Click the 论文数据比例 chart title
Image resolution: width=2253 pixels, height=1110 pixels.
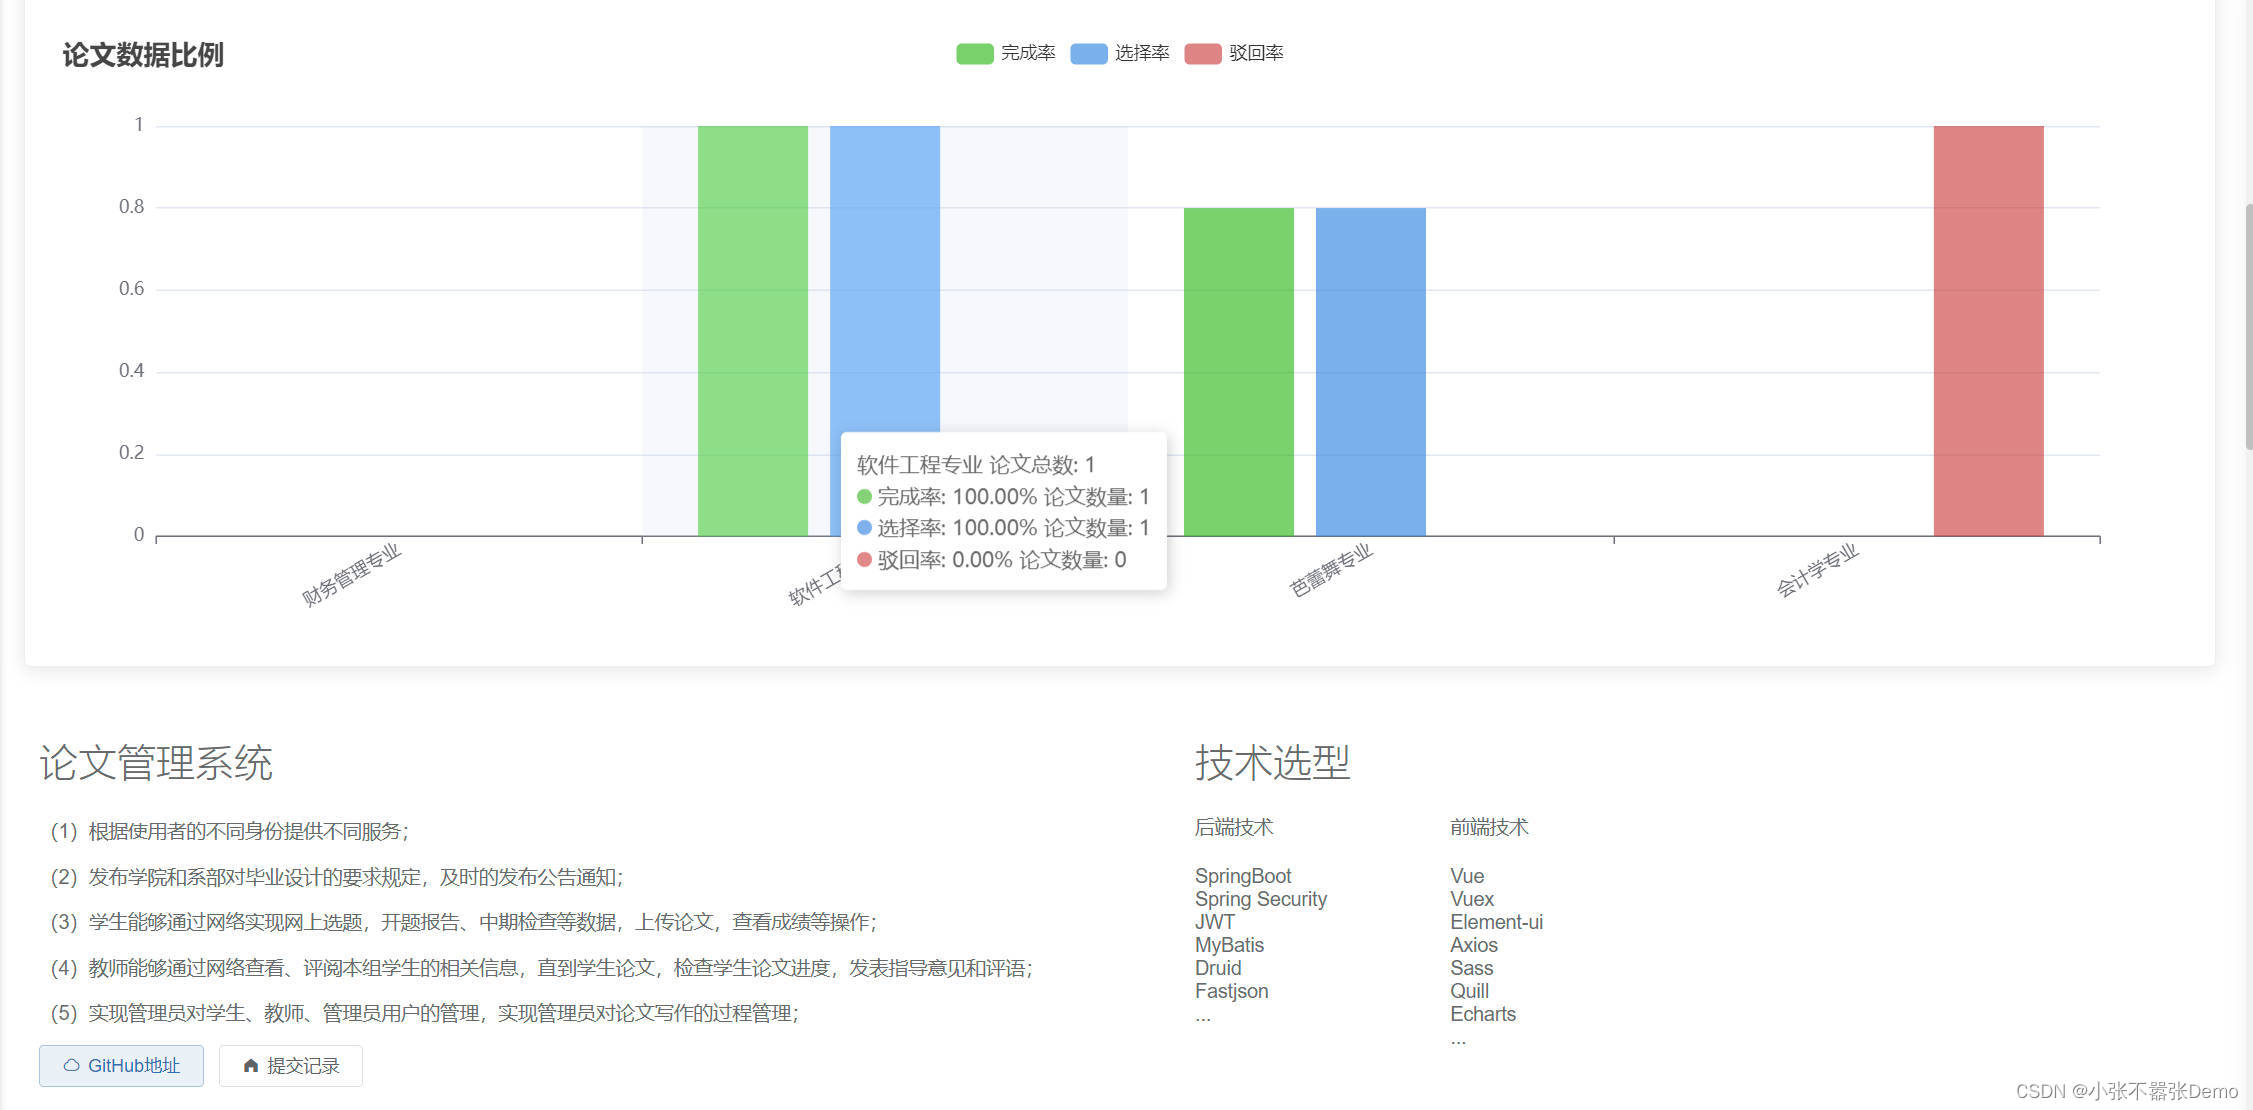pos(143,55)
